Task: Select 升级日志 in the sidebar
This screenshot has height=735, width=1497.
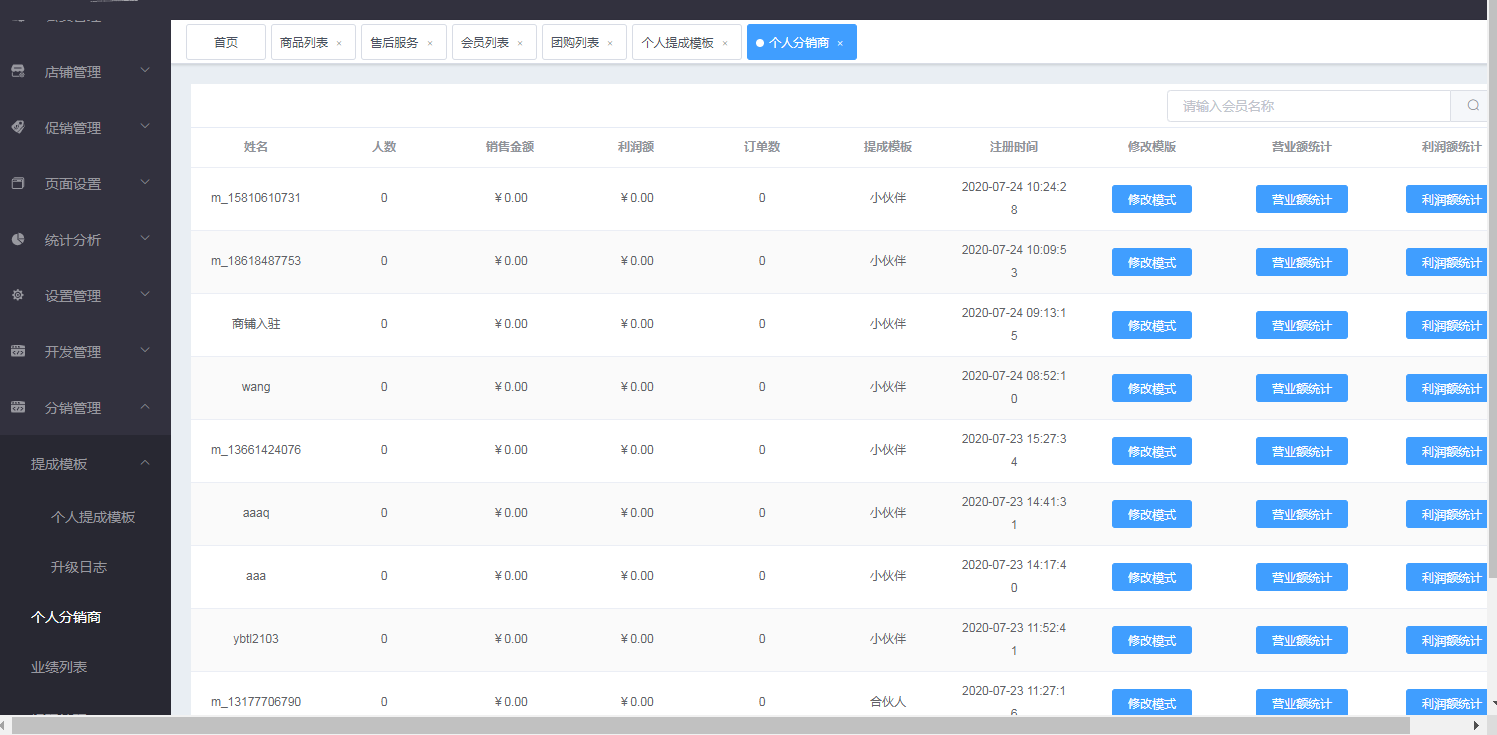Action: (x=79, y=567)
